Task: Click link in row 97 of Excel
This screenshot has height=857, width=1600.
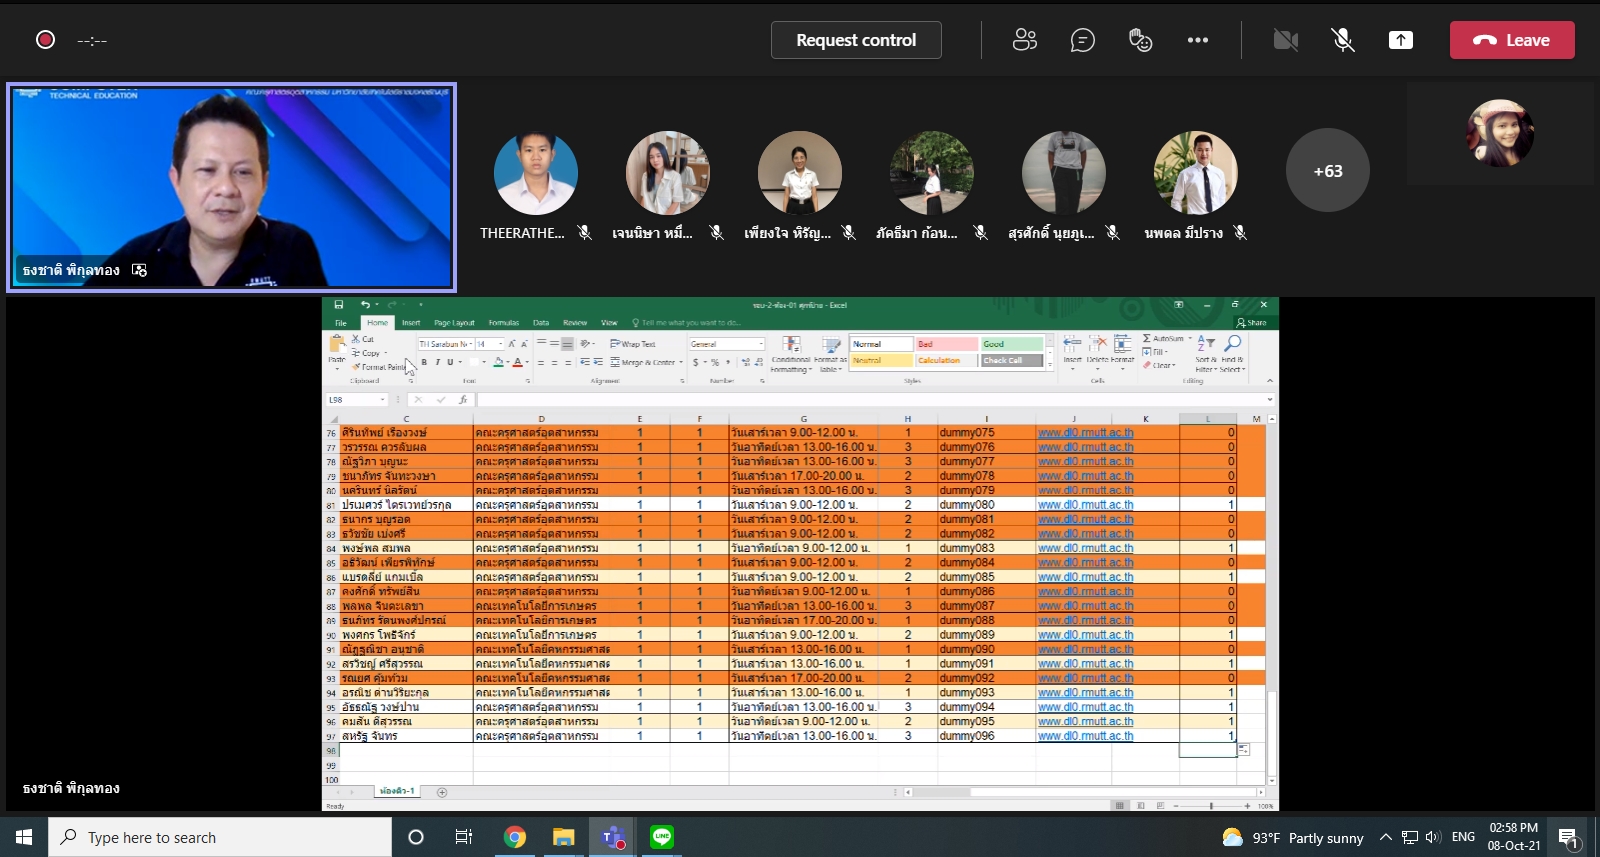Action: point(1086,736)
